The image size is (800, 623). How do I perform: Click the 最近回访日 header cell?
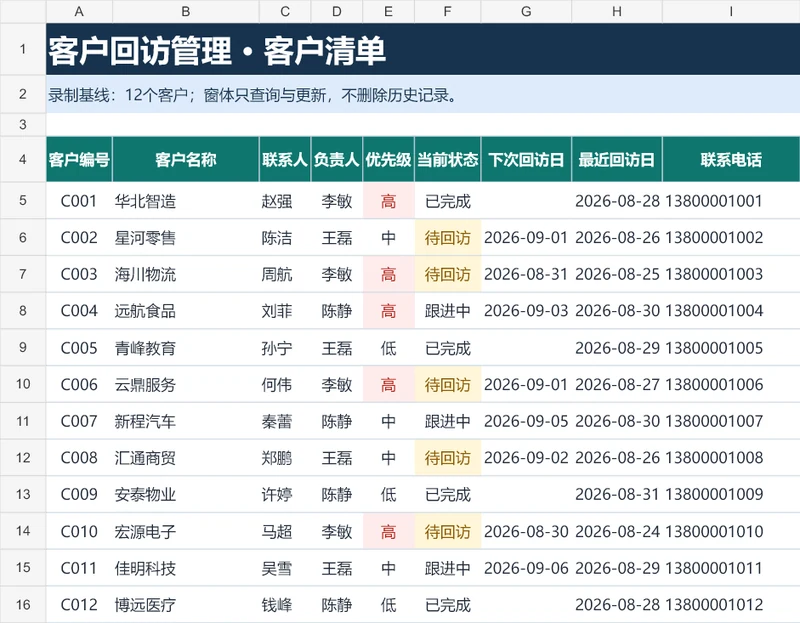coord(617,159)
